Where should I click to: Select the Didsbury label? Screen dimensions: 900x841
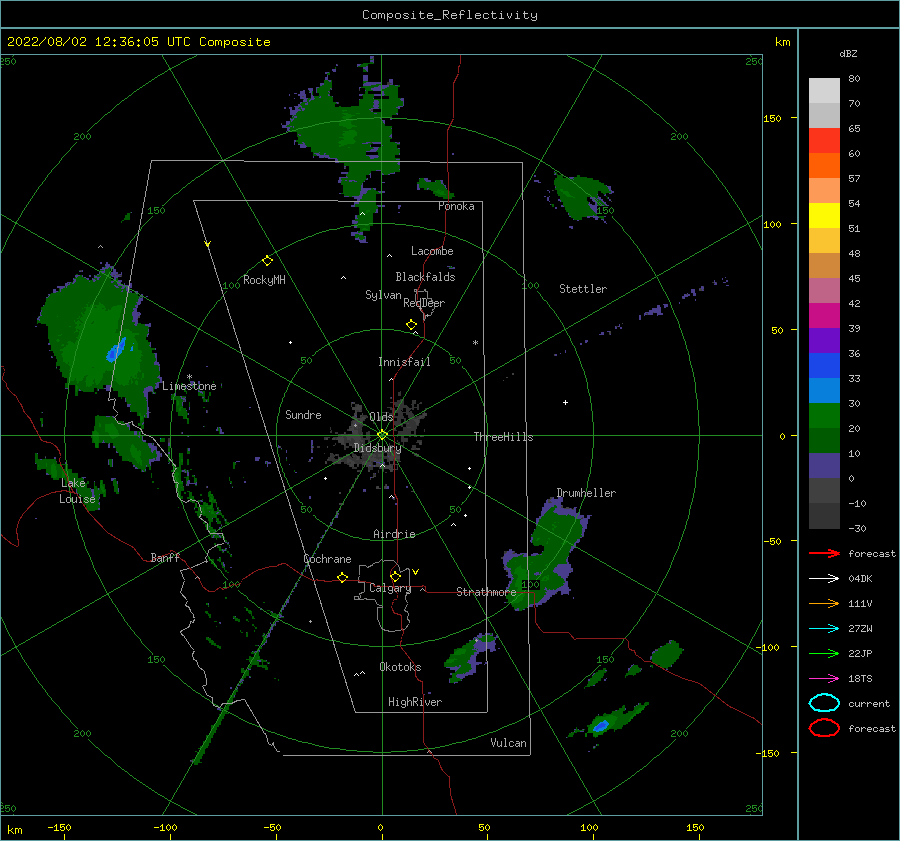tap(377, 448)
